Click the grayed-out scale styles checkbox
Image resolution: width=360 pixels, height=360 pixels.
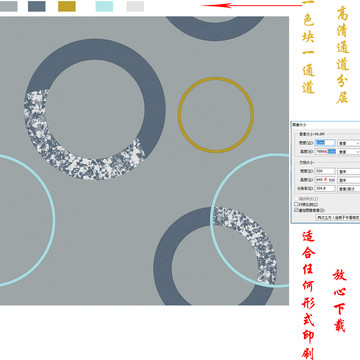pos(296,199)
